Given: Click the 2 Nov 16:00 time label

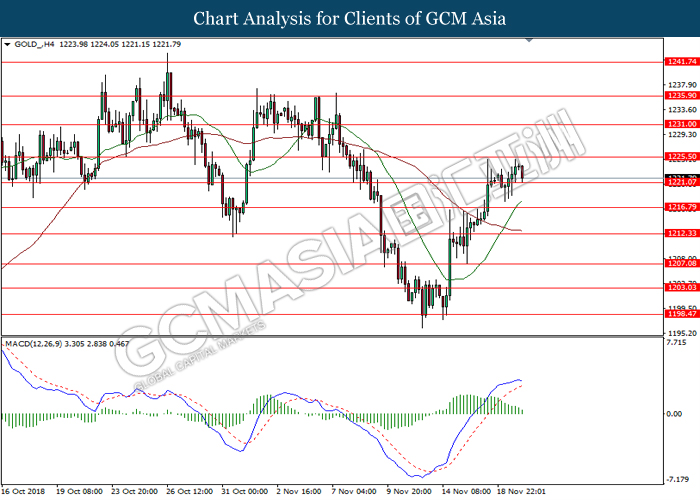Looking at the screenshot, I should point(299,491).
